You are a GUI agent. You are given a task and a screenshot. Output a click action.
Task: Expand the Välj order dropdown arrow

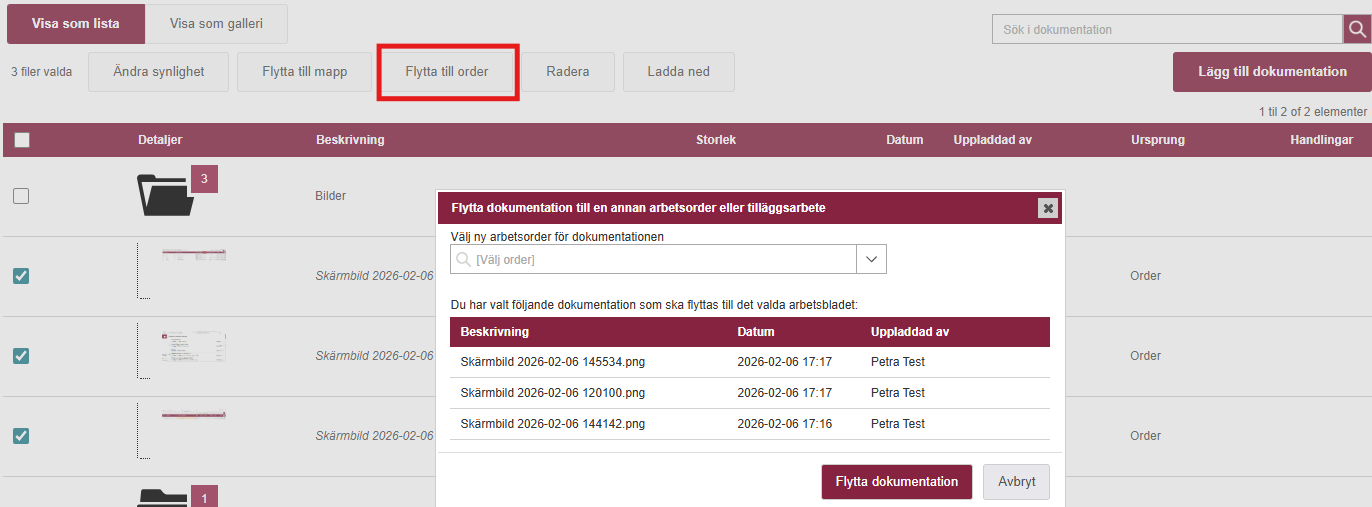pos(871,259)
